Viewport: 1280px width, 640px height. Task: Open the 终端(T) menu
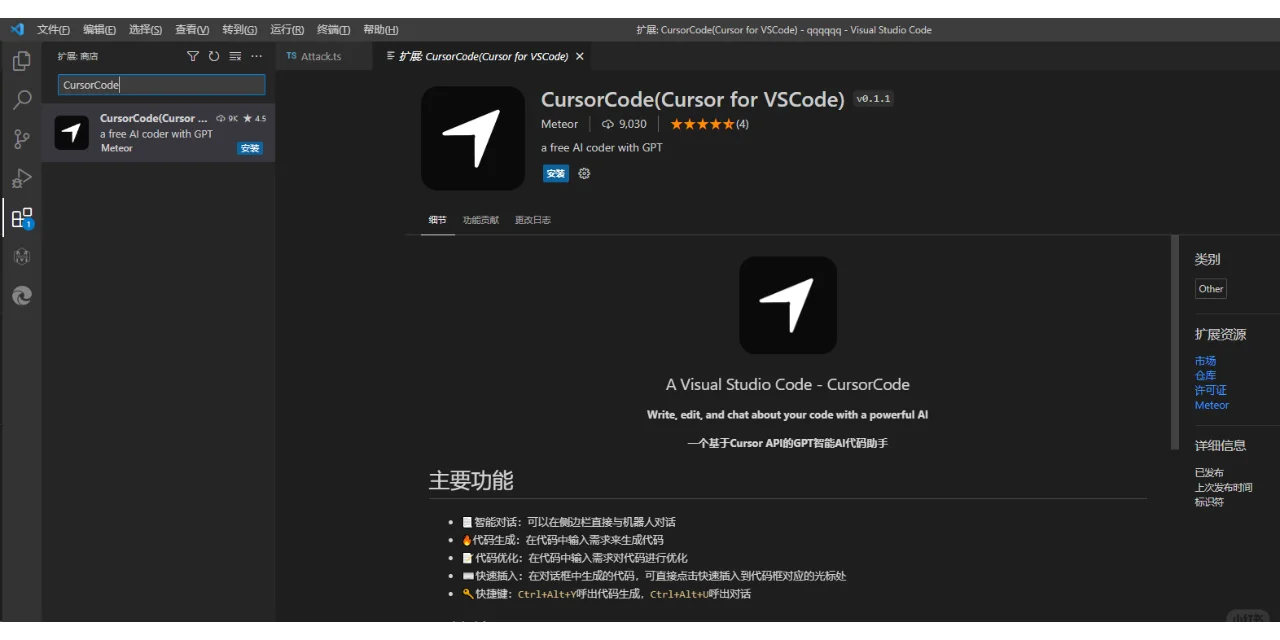click(333, 30)
